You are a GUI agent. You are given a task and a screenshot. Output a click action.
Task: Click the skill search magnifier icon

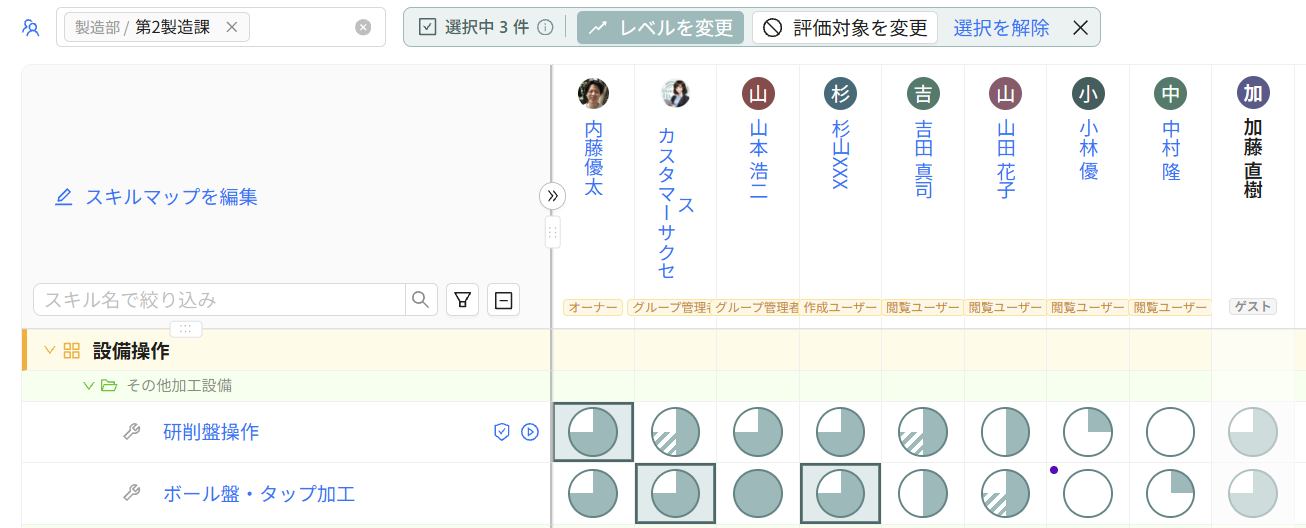421,299
